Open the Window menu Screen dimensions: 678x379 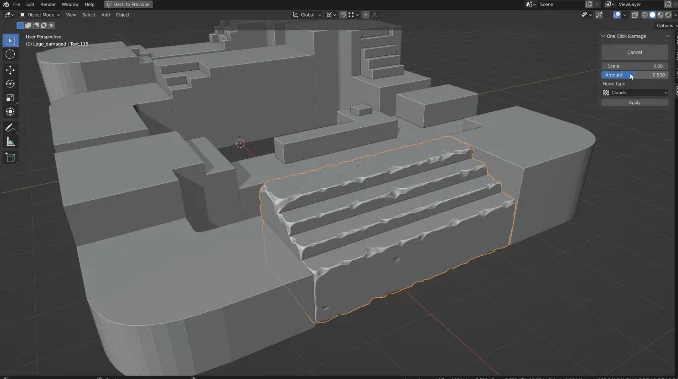click(x=70, y=4)
